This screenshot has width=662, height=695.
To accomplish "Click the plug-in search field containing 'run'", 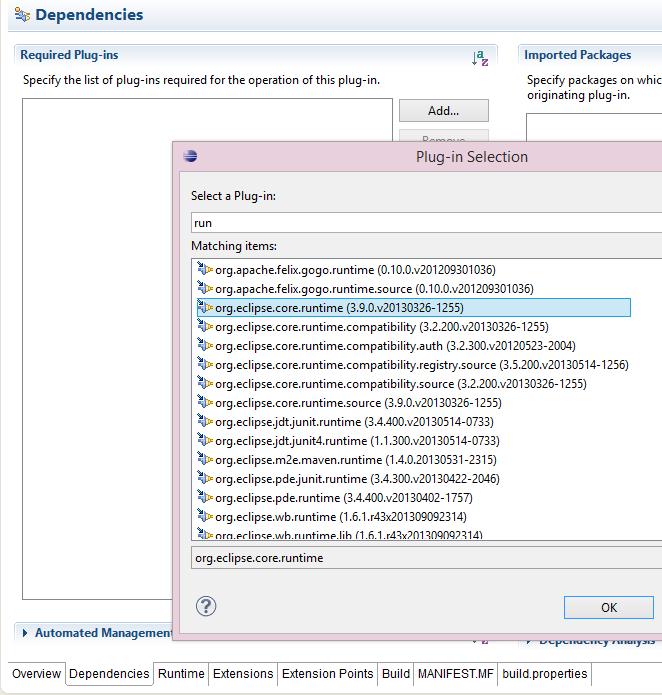I will tap(426, 223).
